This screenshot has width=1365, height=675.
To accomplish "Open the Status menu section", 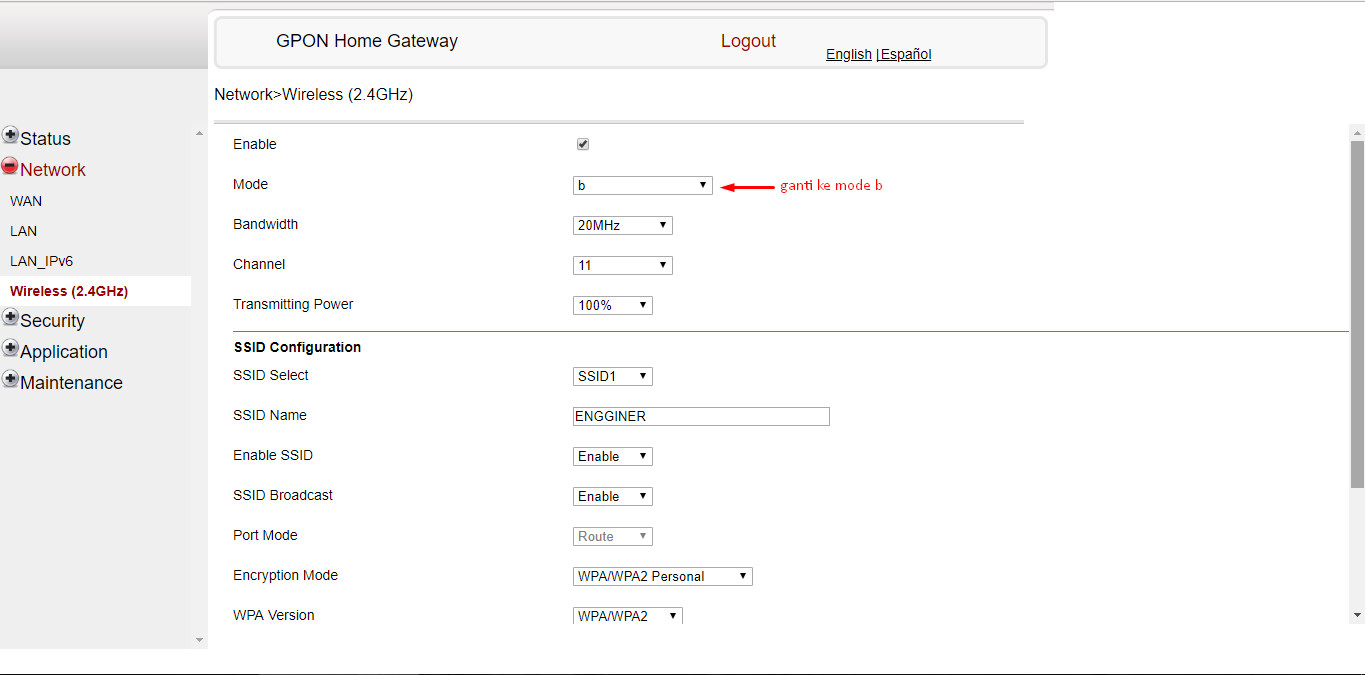I will click(45, 139).
